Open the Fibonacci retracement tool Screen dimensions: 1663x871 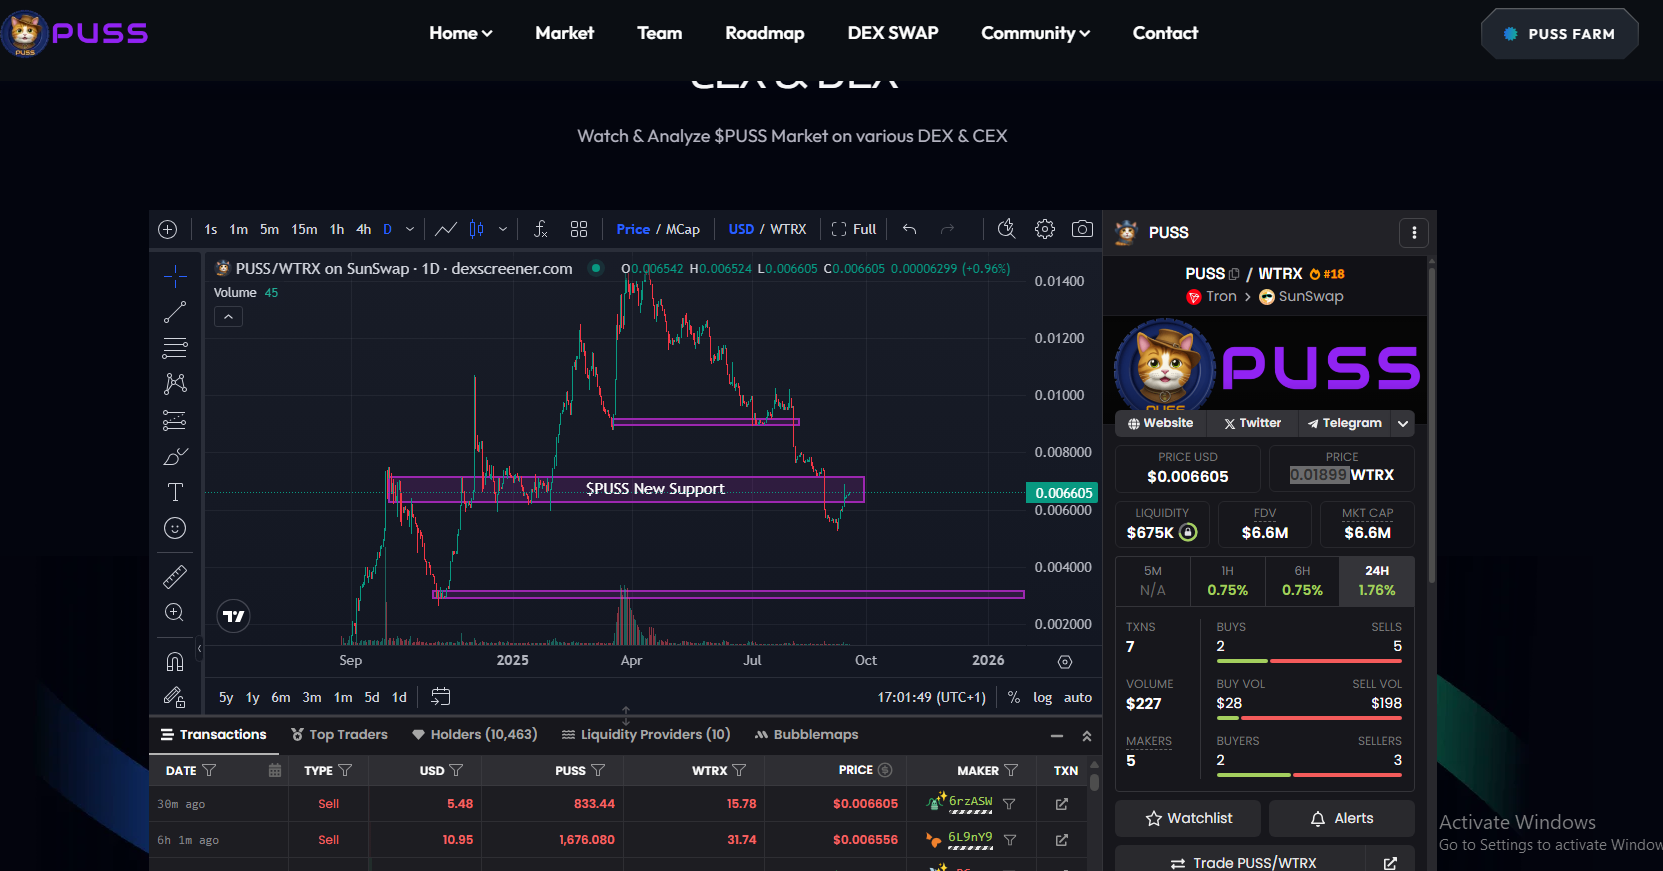[x=175, y=348]
